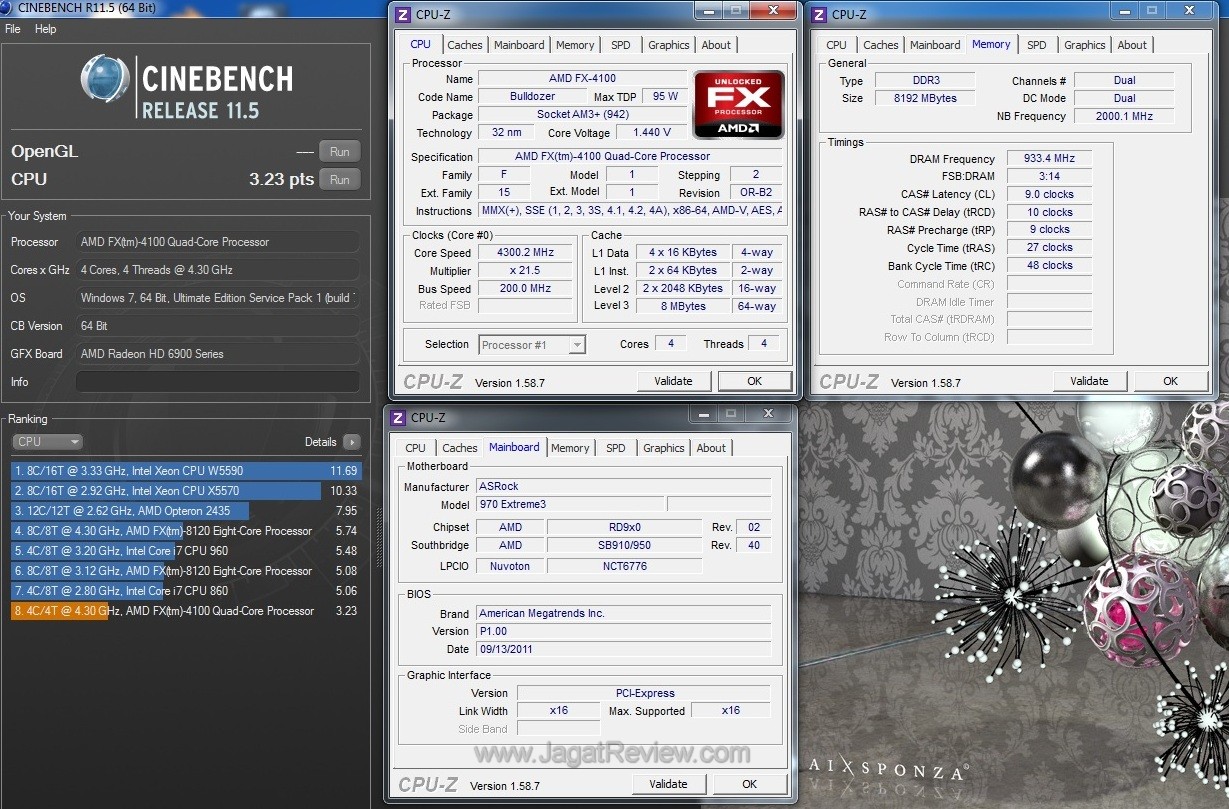Run the CPU benchmark
Viewport: 1229px width, 809px height.
click(x=339, y=180)
